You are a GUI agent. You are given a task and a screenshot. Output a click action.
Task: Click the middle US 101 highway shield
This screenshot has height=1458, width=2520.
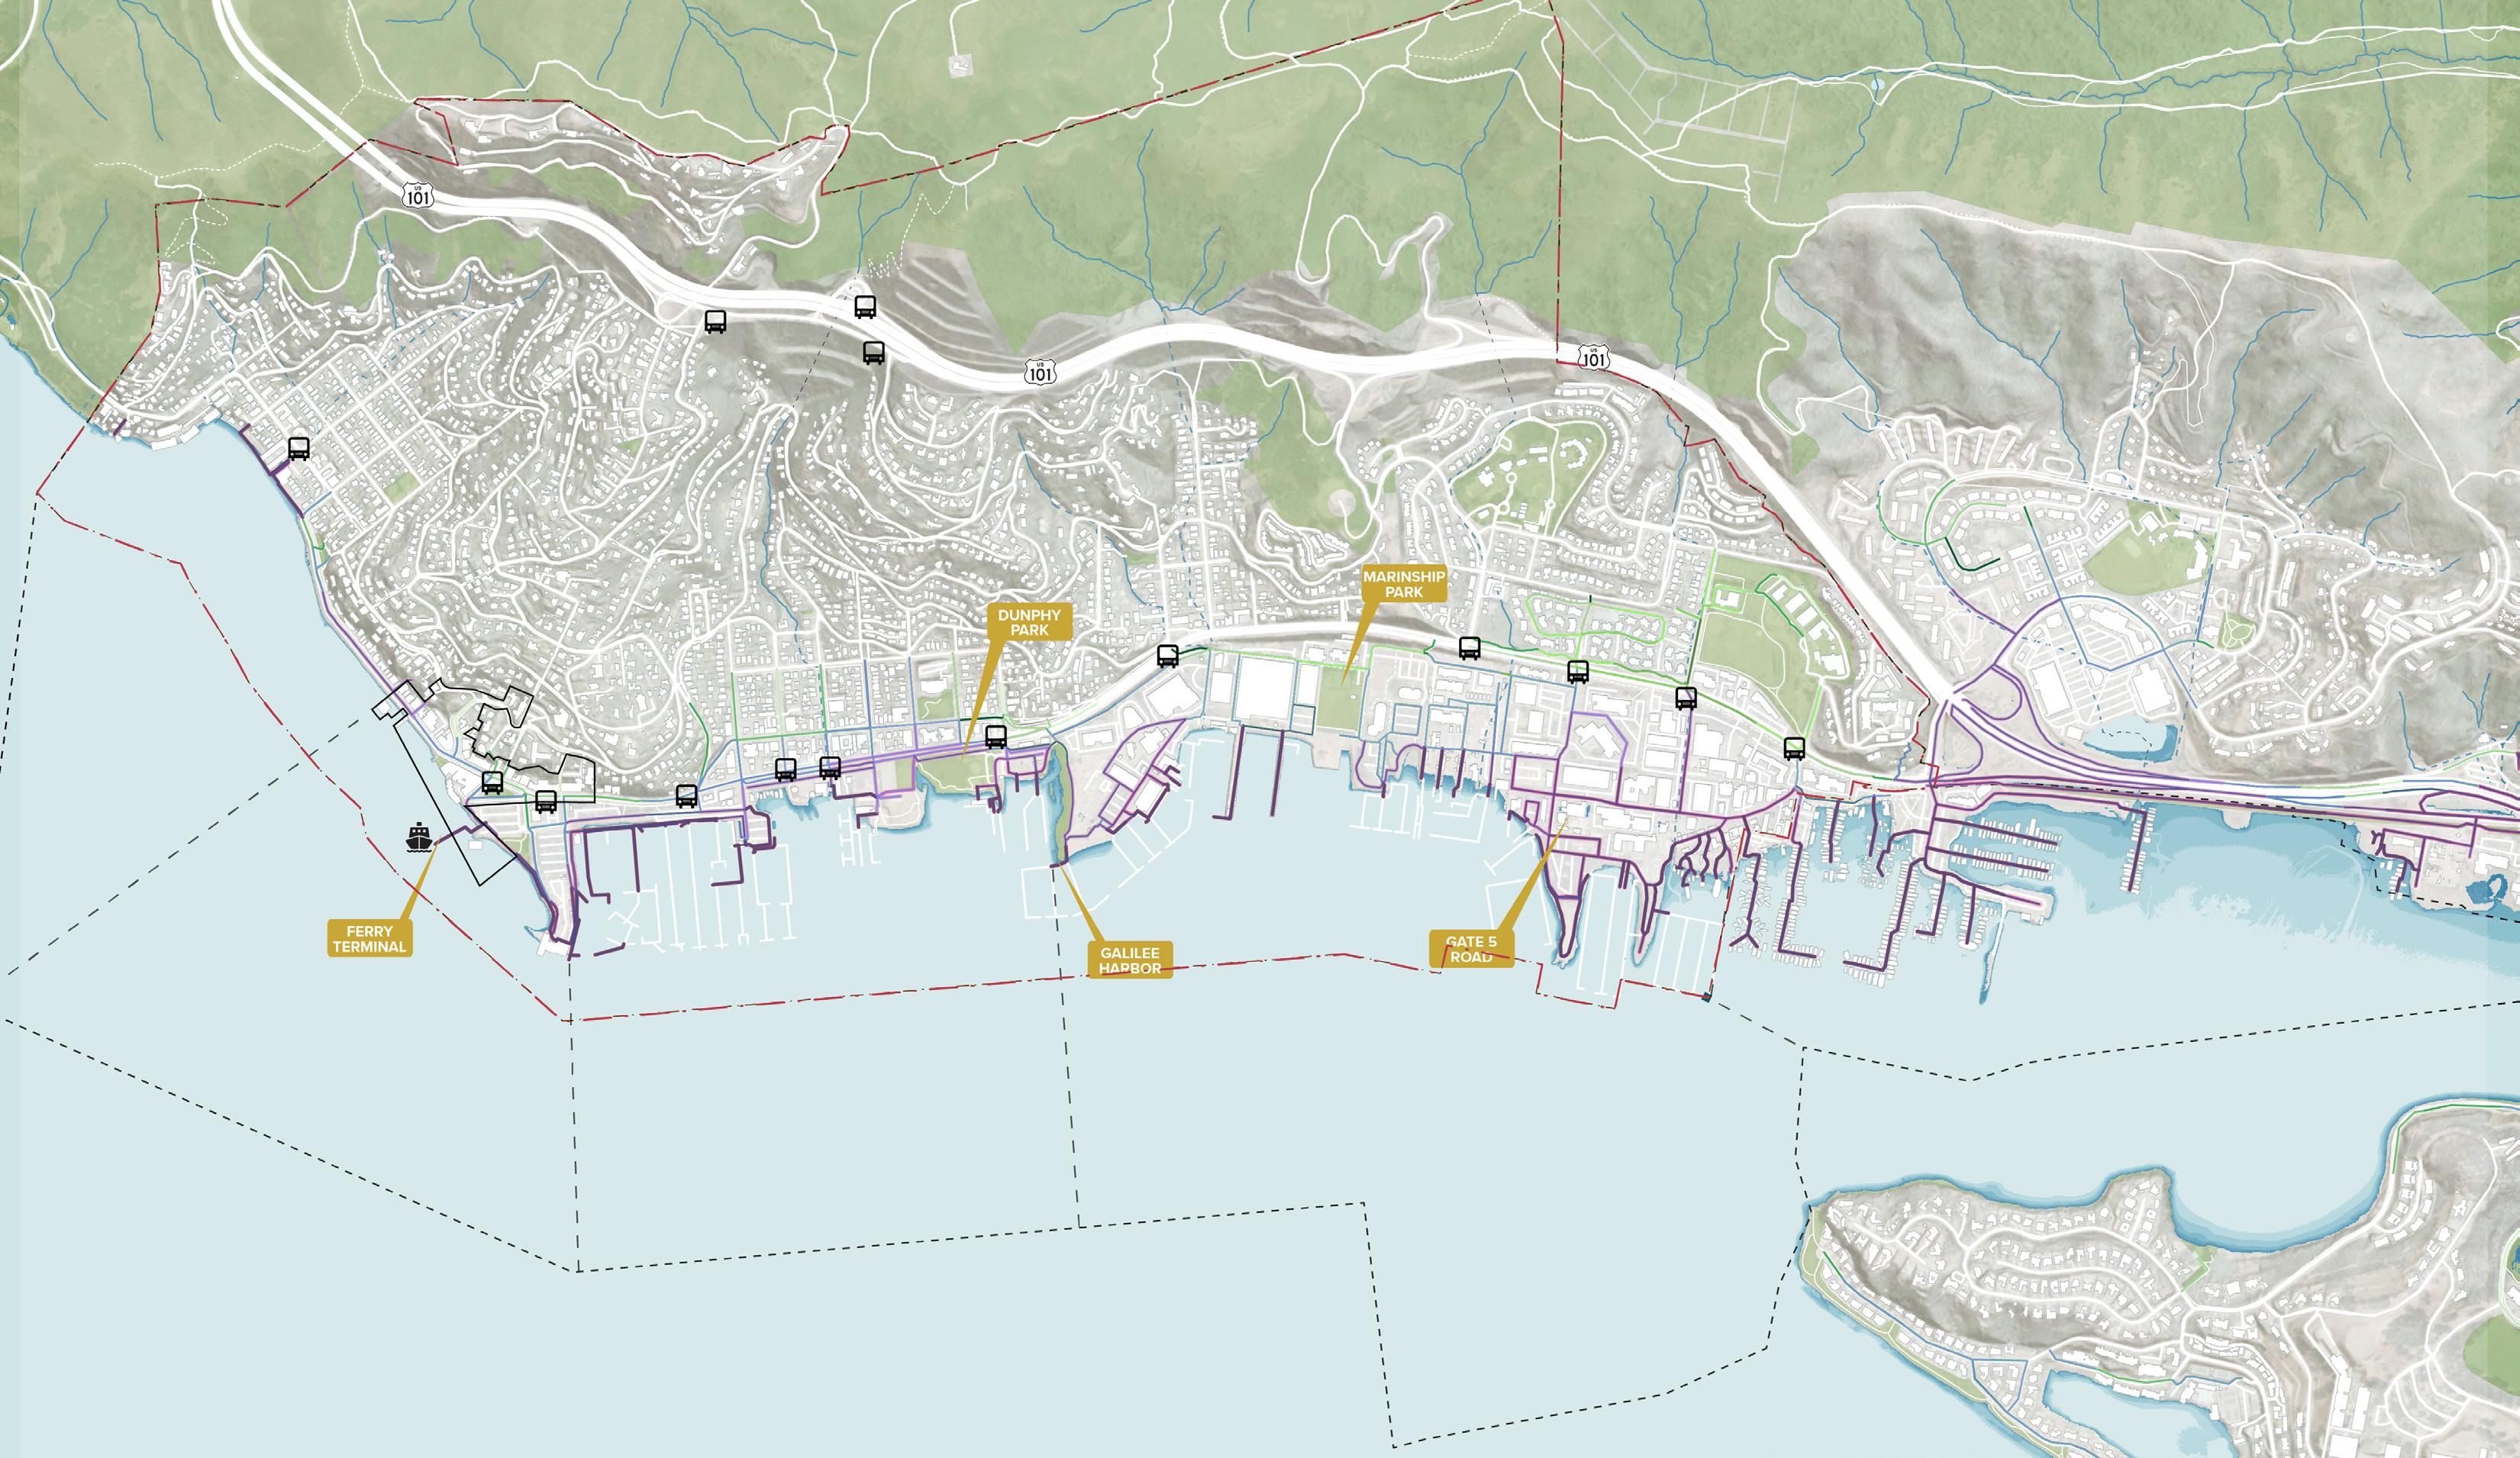[1040, 372]
